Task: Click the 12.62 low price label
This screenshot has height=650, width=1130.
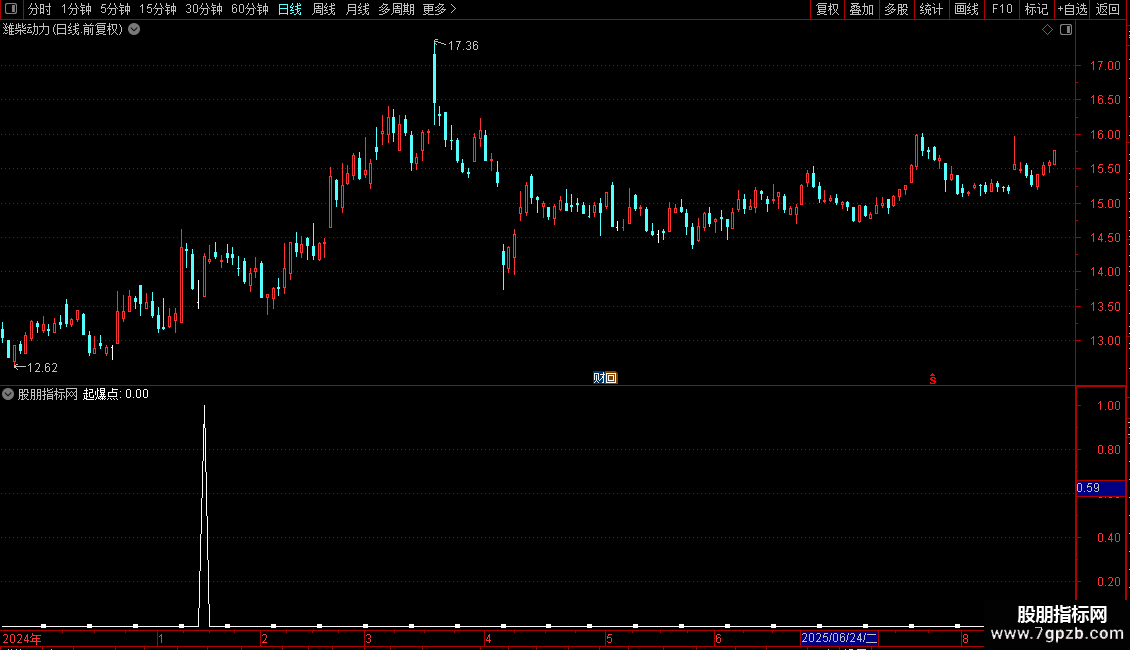Action: (42, 368)
